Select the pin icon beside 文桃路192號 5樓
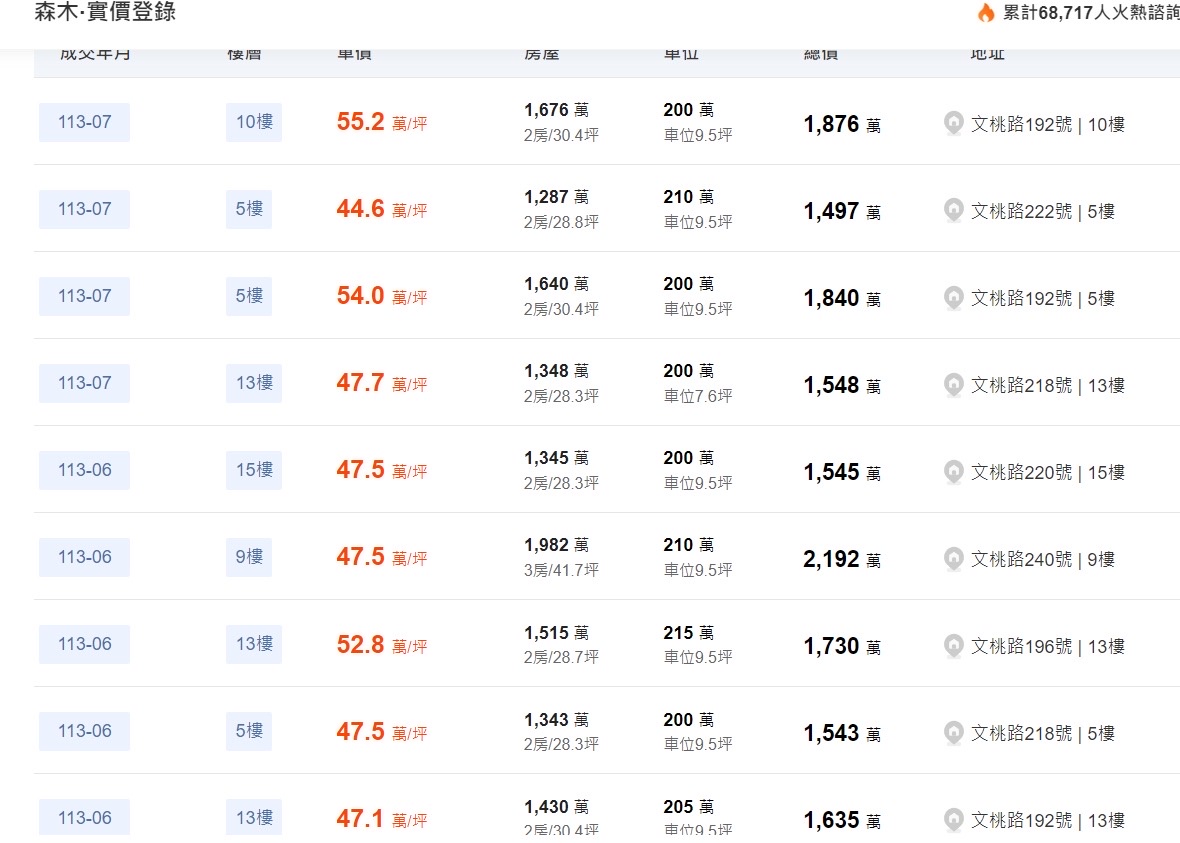 point(954,298)
